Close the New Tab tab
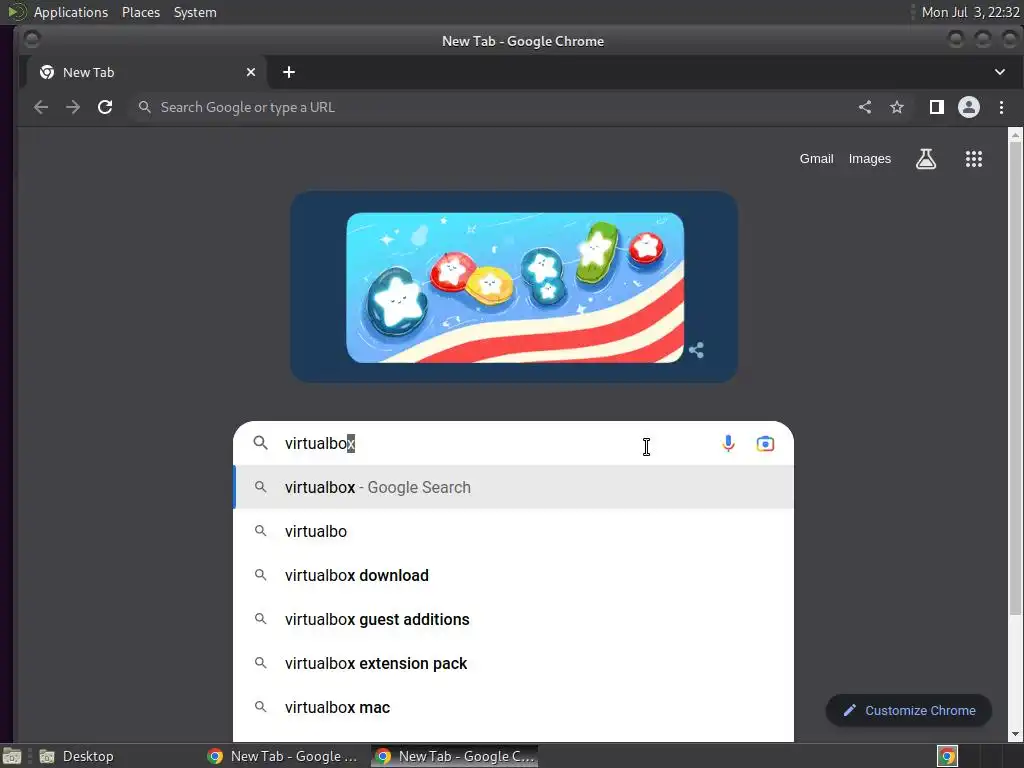Viewport: 1024px width, 768px height. [x=251, y=72]
